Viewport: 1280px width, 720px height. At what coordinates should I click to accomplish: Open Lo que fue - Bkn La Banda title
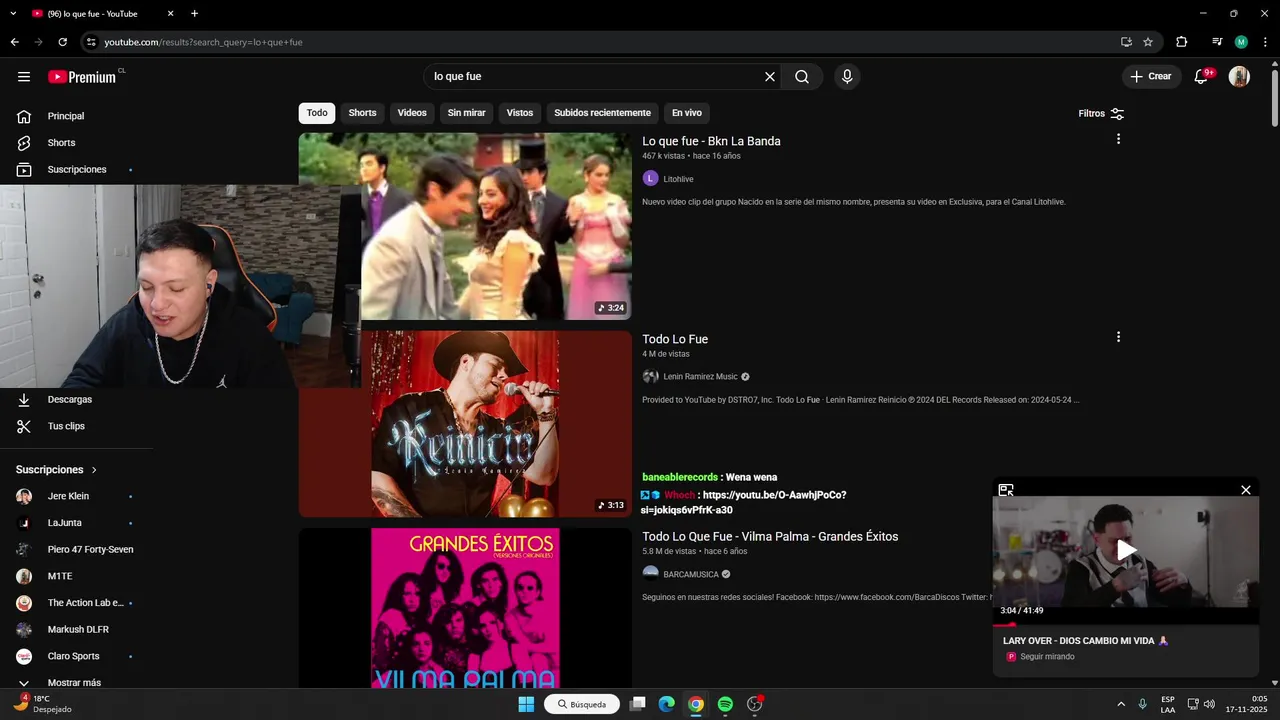[x=711, y=141]
